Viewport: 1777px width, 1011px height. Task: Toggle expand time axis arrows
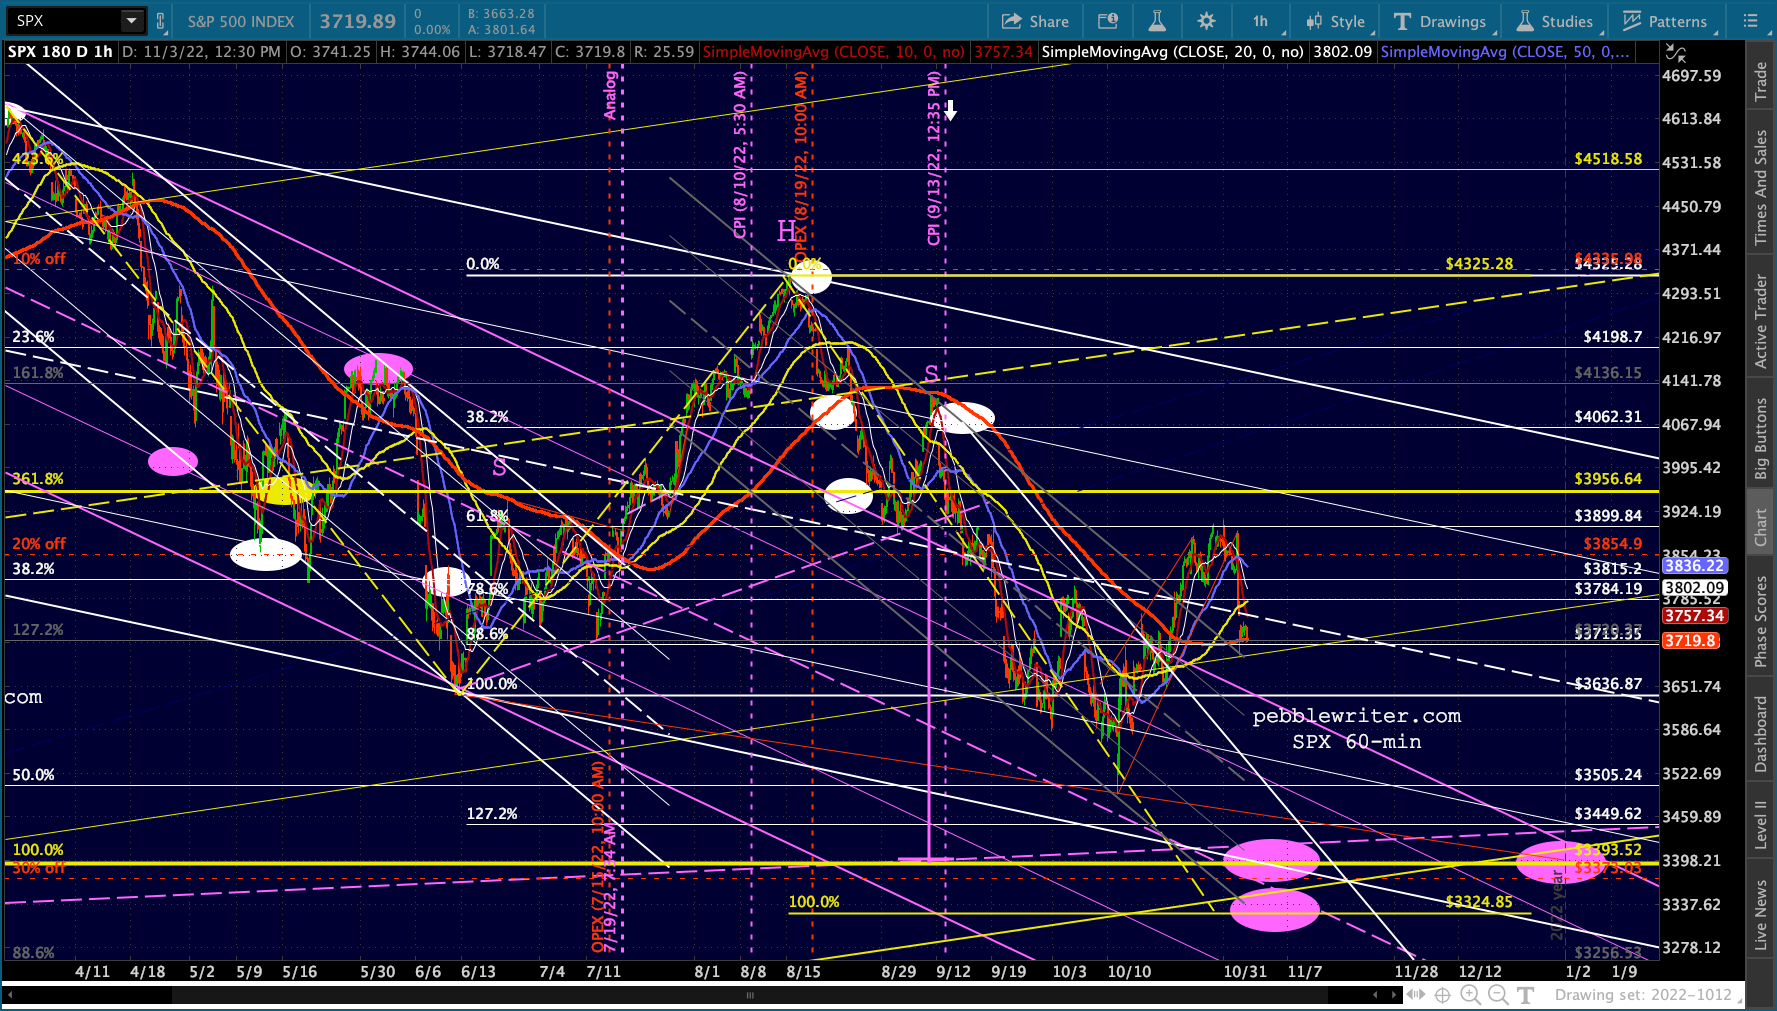coord(1415,994)
